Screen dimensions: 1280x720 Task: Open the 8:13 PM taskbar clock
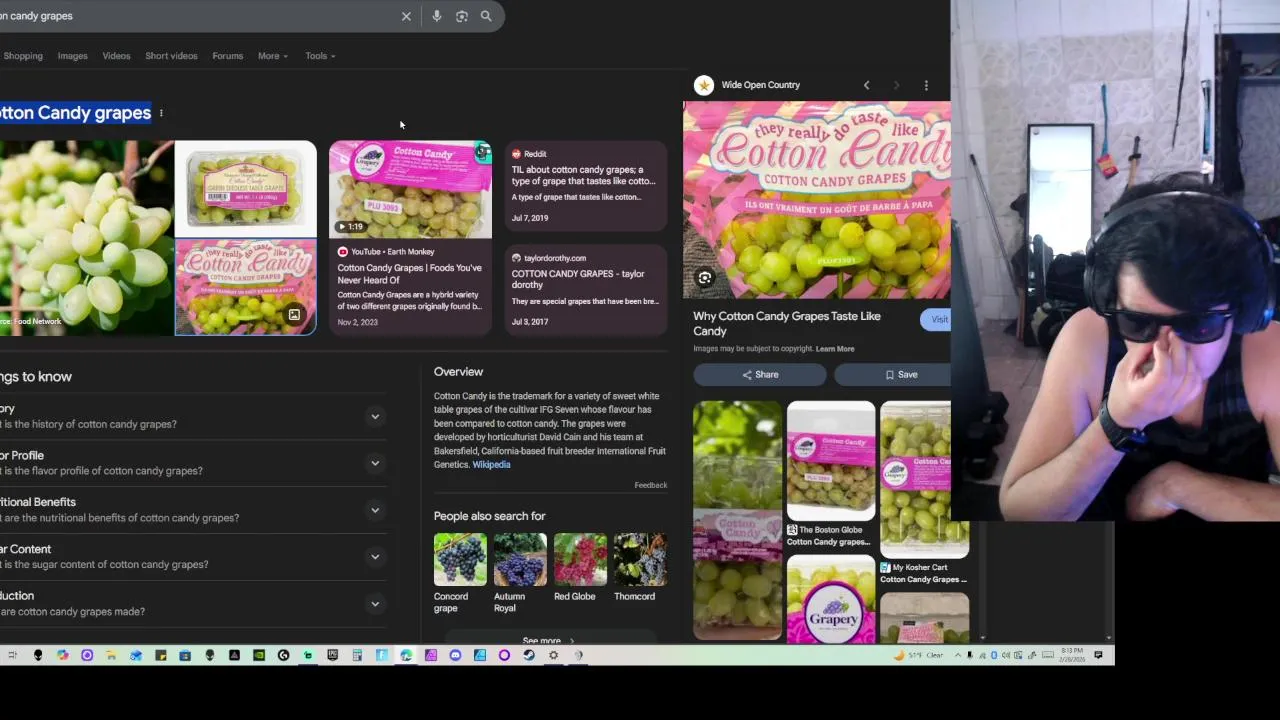pos(1072,655)
